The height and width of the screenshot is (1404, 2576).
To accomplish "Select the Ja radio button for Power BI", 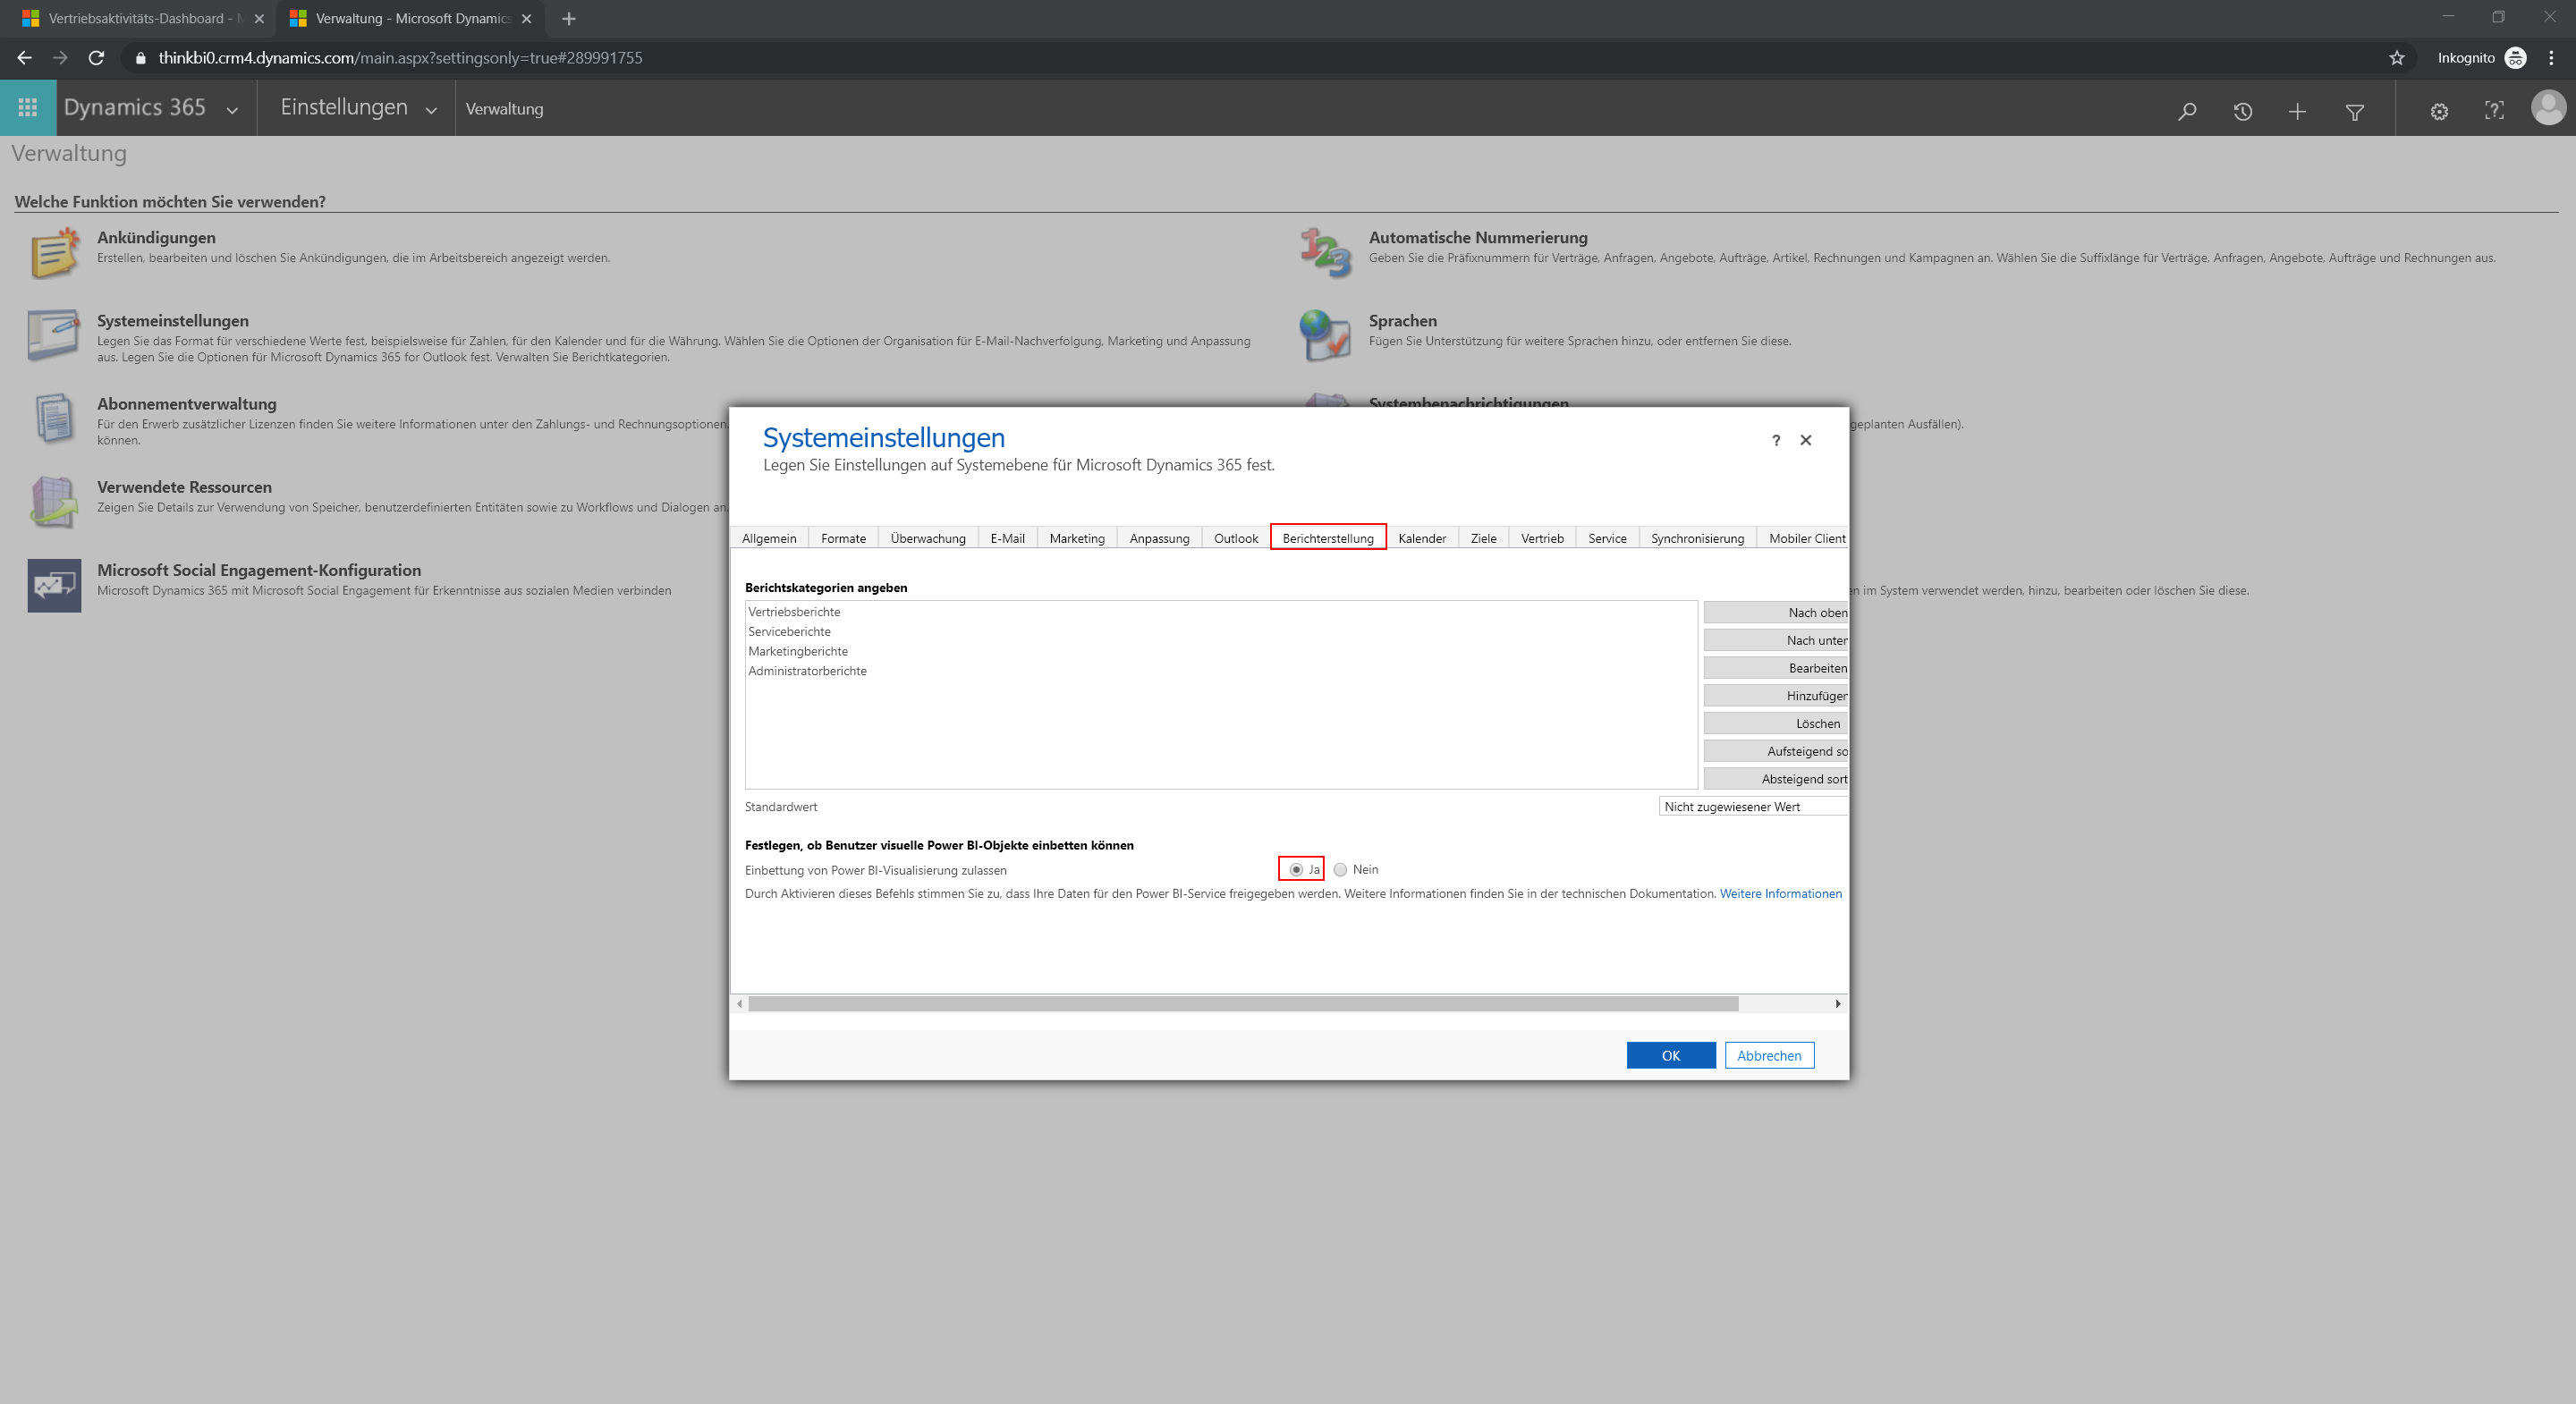I will point(1296,870).
